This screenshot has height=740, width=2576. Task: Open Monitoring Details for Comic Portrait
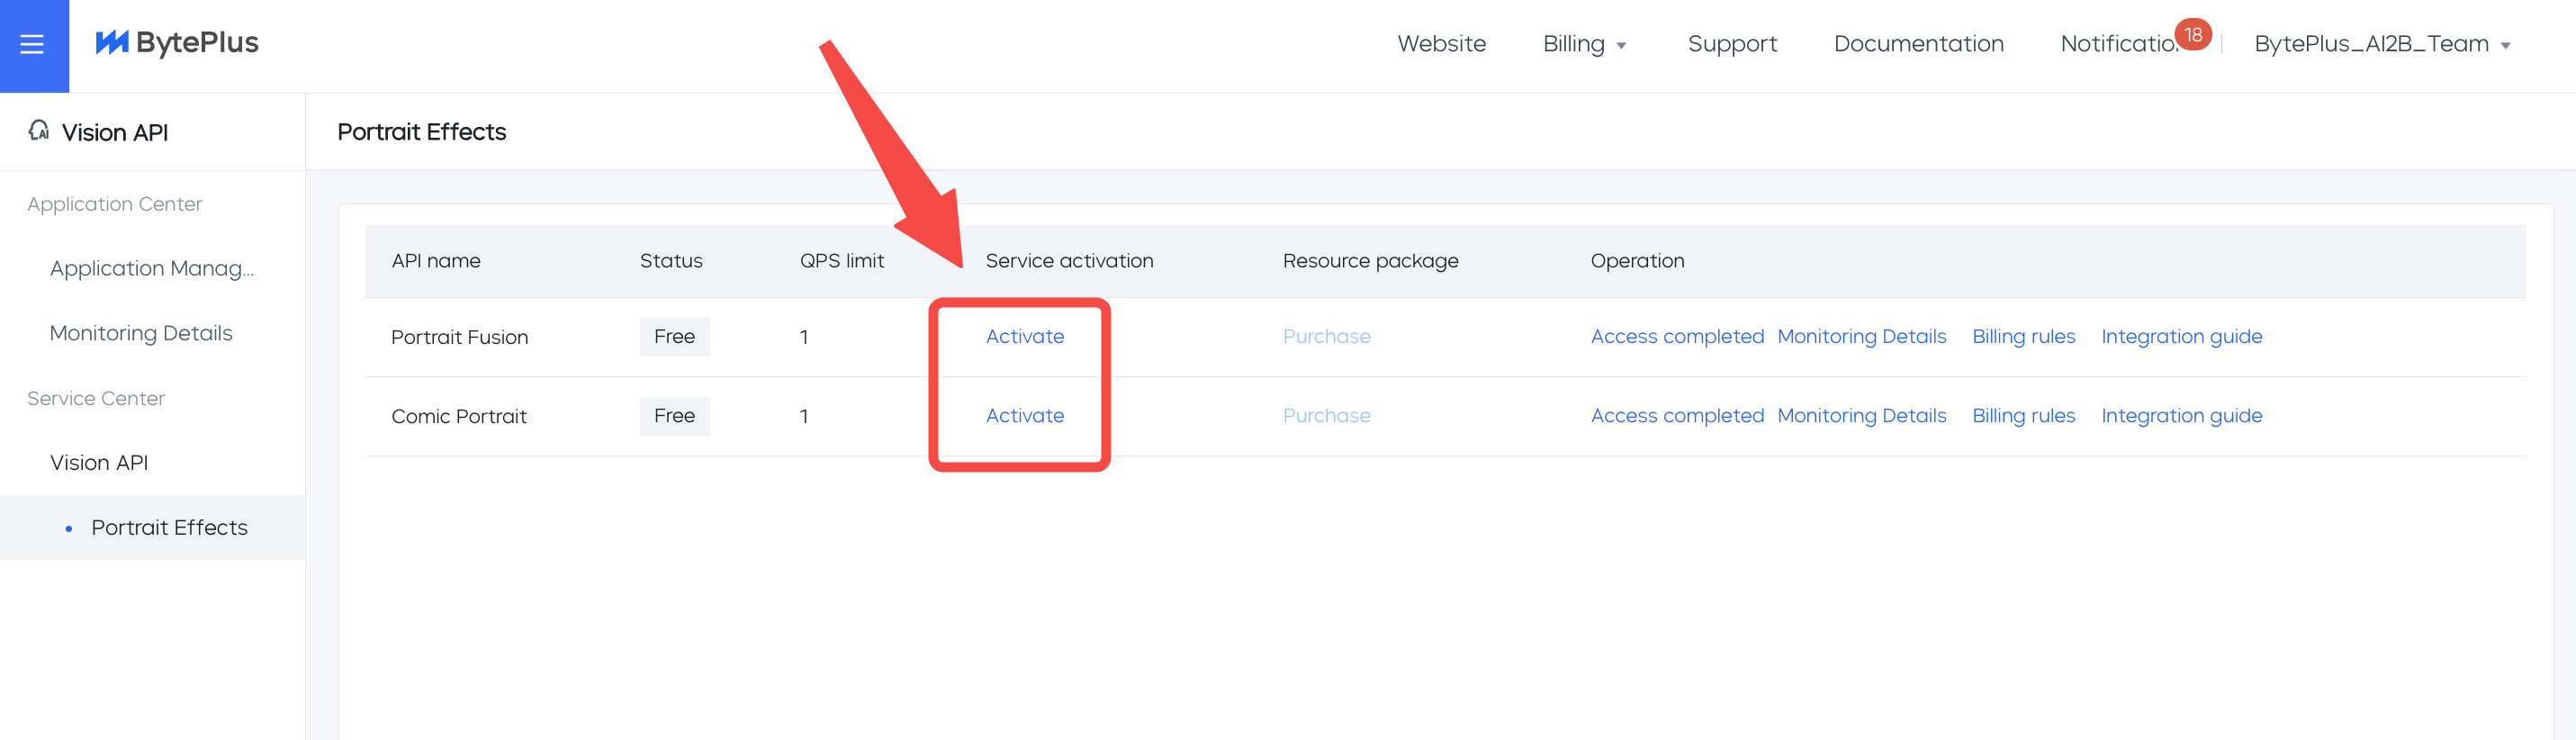1862,415
